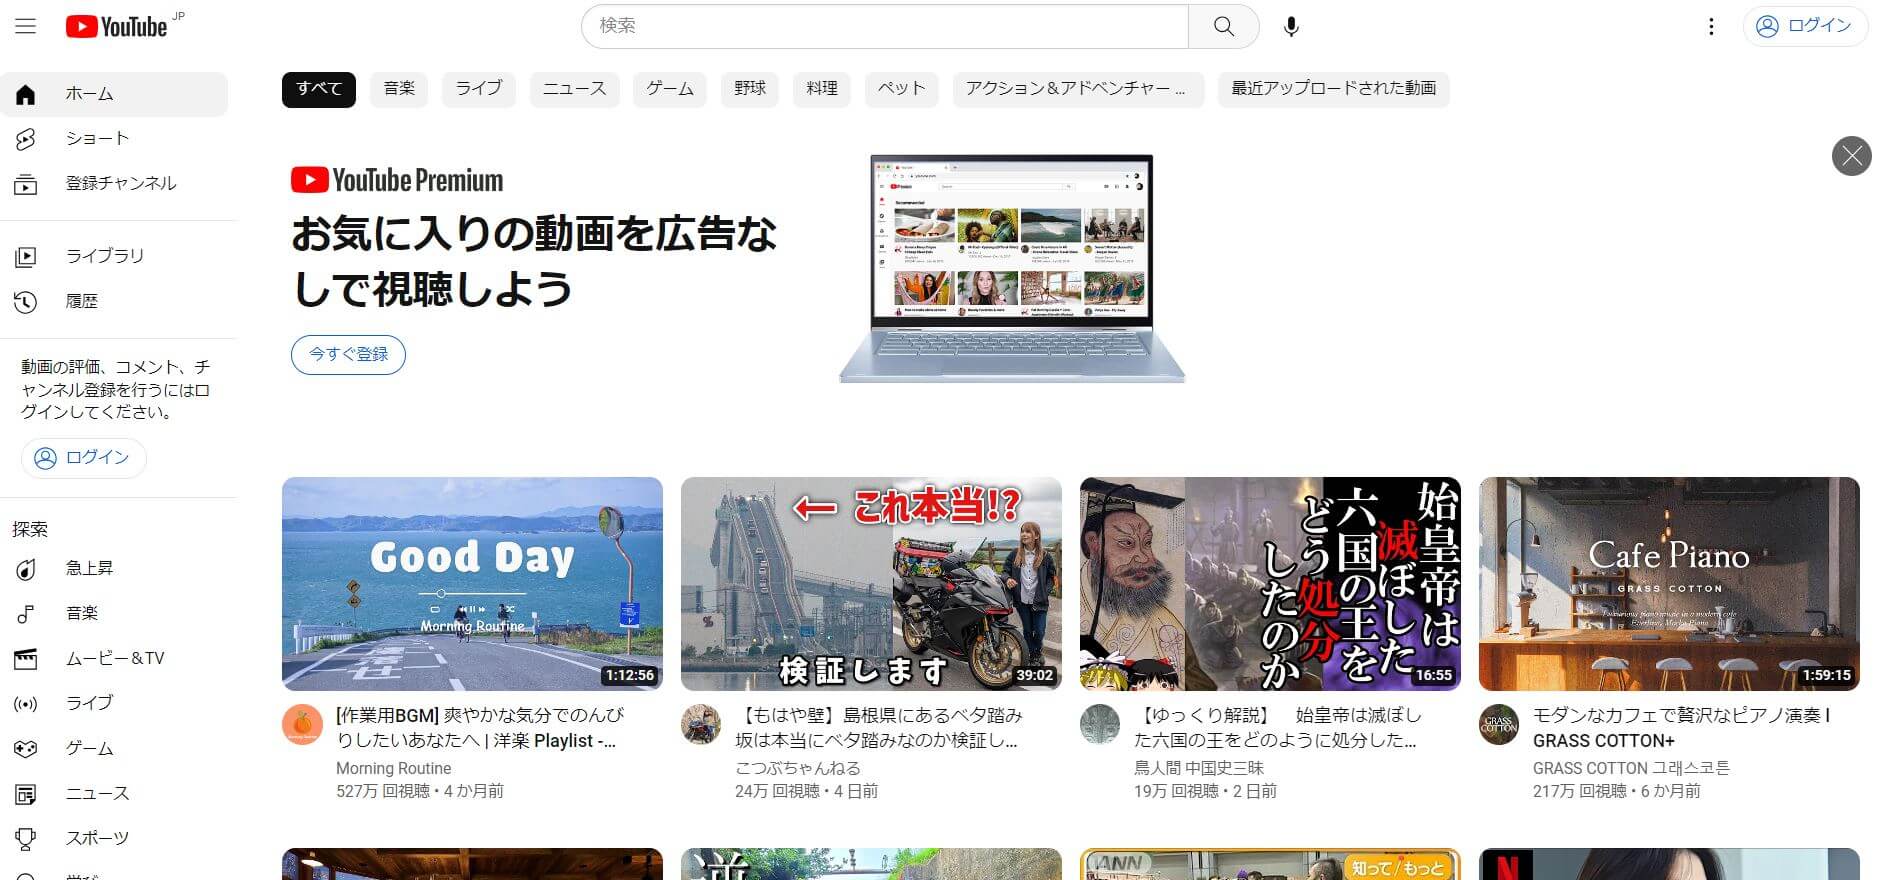This screenshot has width=1882, height=880.
Task: Open ムービー&TV in the sidebar
Action: pos(114,659)
